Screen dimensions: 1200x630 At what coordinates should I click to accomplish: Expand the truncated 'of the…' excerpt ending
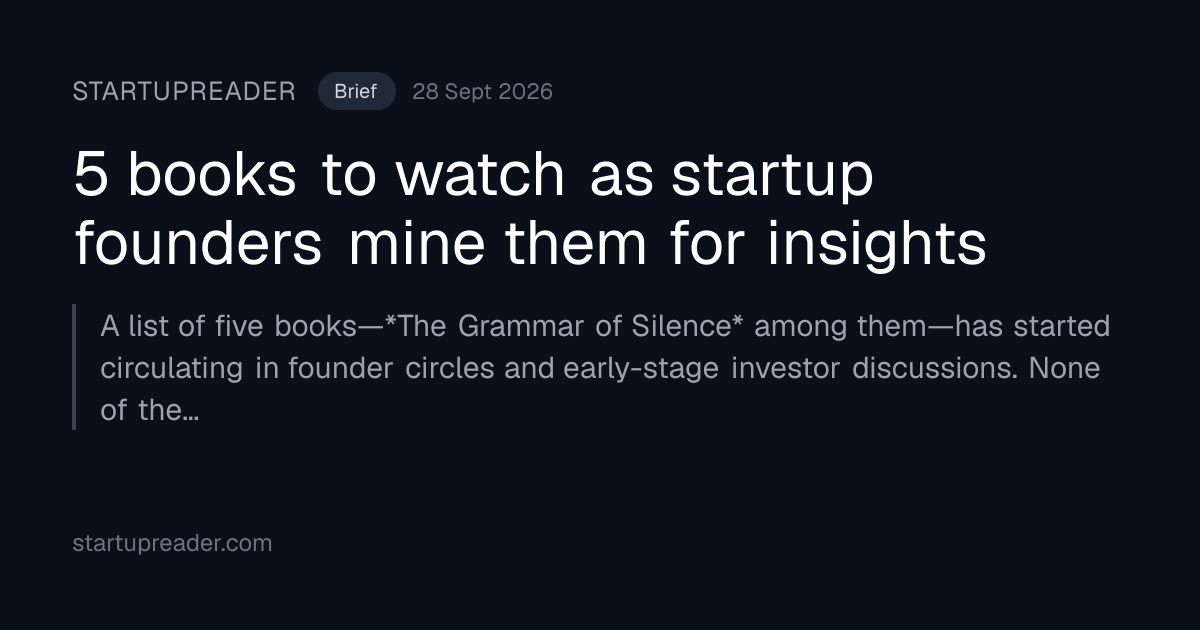pos(149,410)
